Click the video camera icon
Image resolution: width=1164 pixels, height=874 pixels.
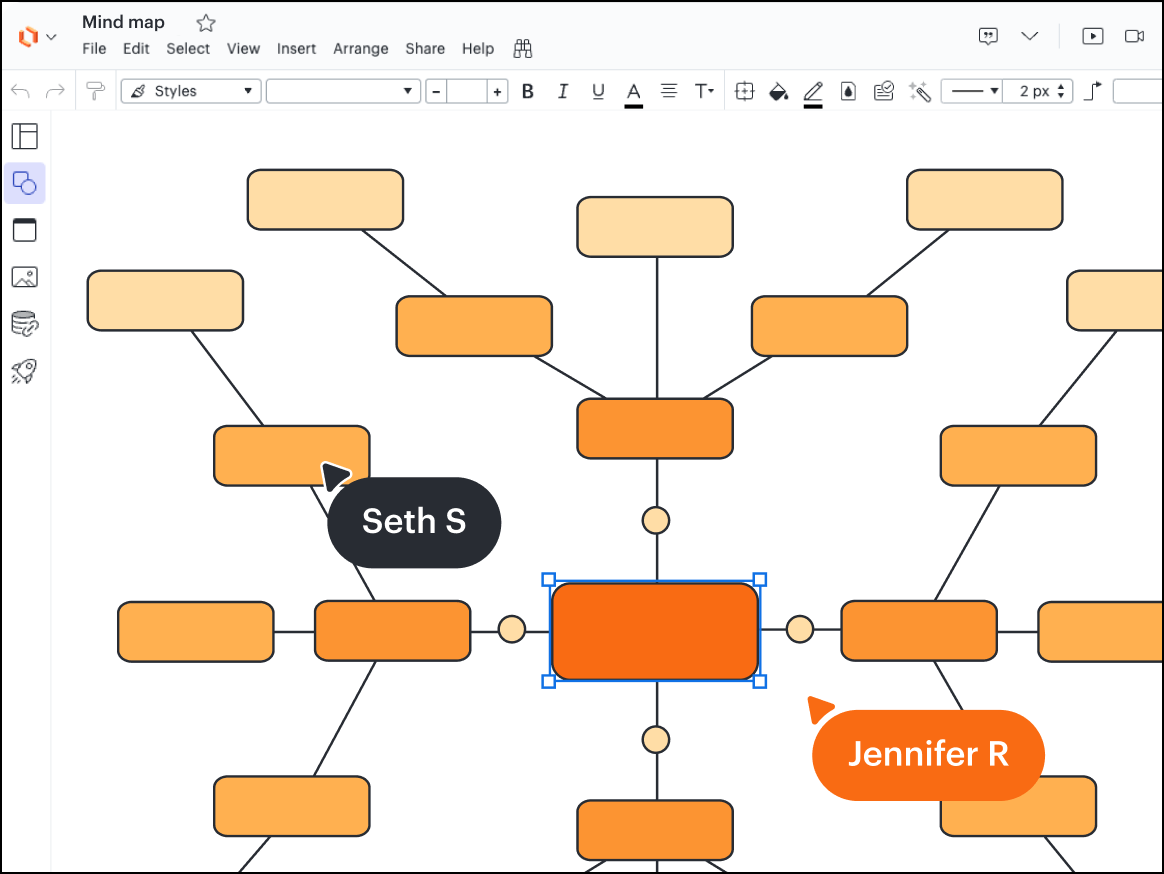[x=1134, y=36]
